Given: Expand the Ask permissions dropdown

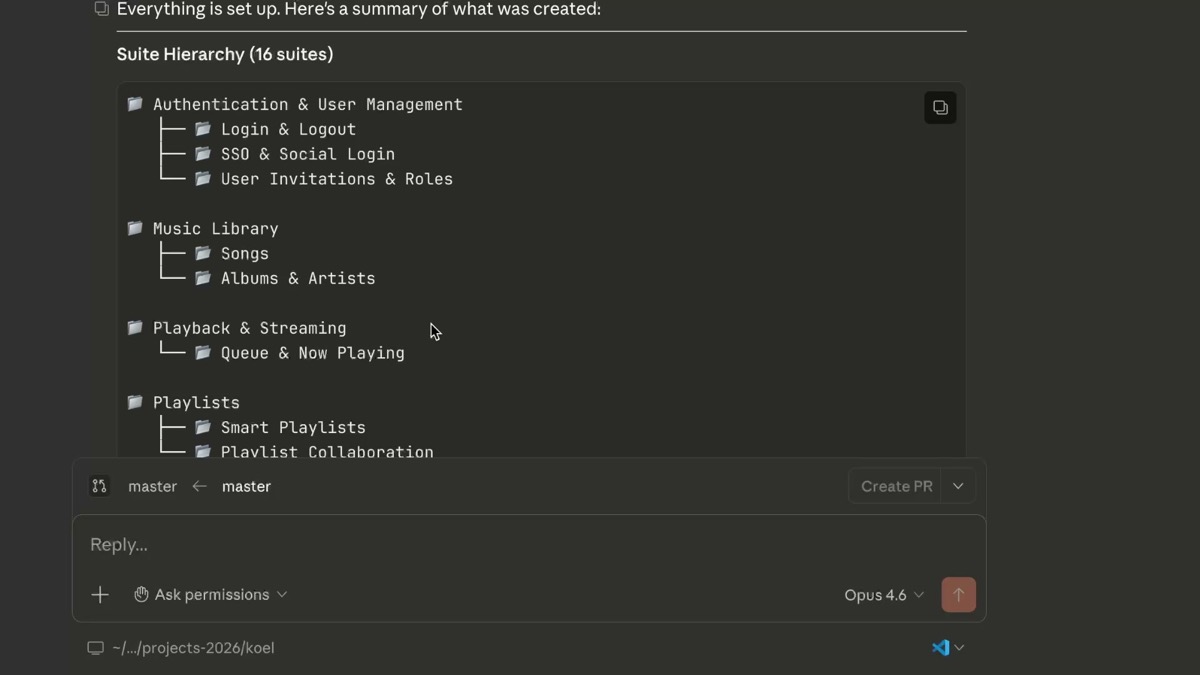Looking at the screenshot, I should click(x=284, y=594).
